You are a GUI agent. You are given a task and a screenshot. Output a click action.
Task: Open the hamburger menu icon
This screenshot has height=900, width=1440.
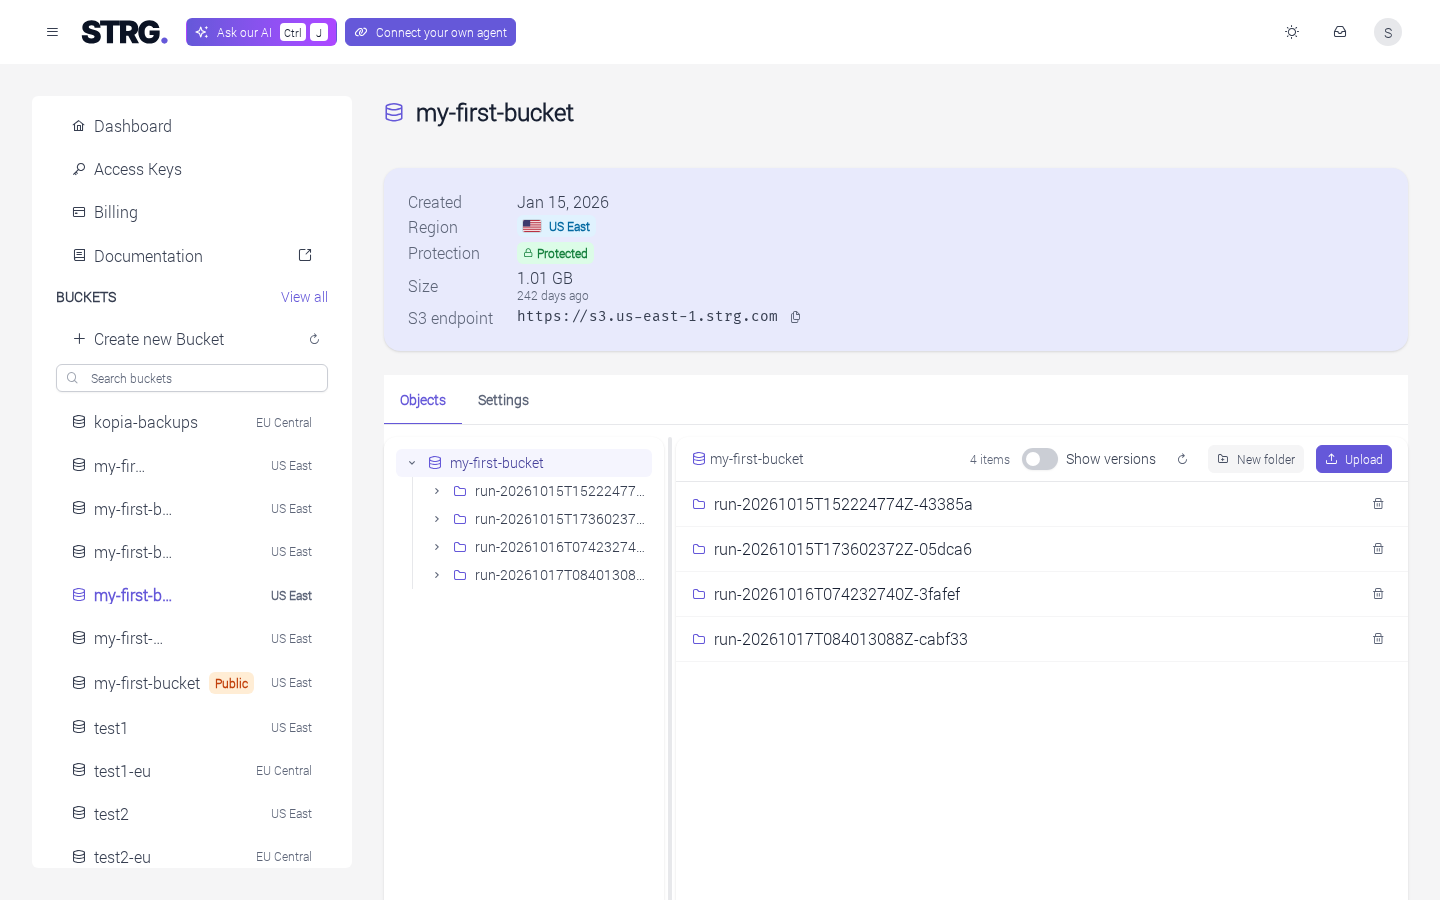tap(52, 32)
